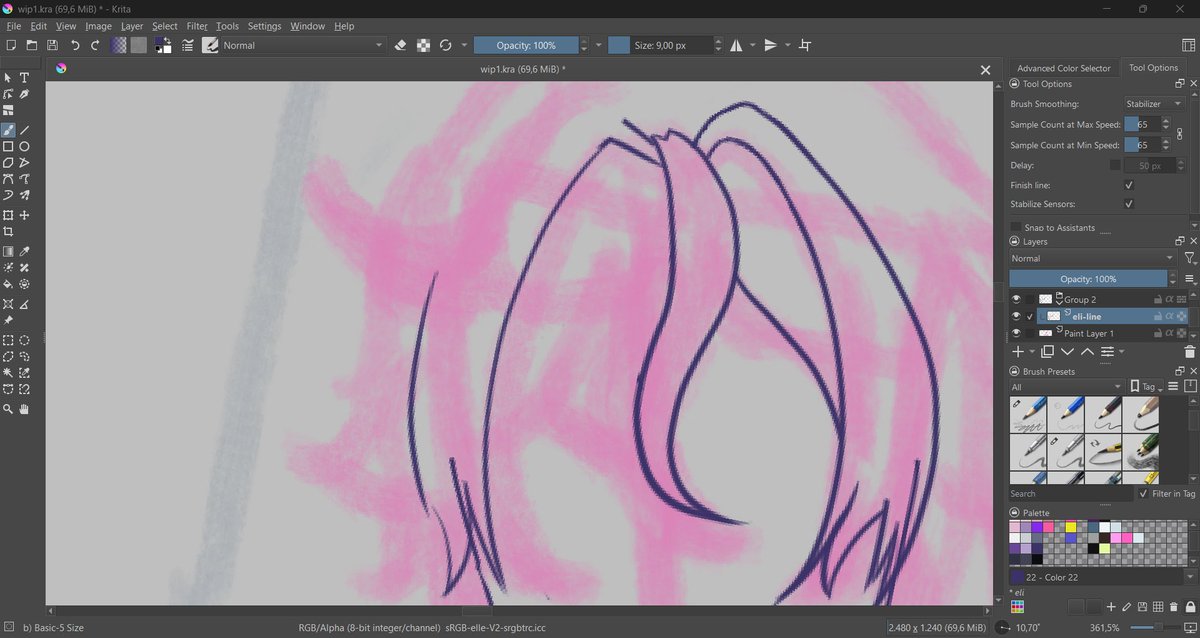Select the Zoom tool
This screenshot has width=1200, height=638.
point(8,409)
